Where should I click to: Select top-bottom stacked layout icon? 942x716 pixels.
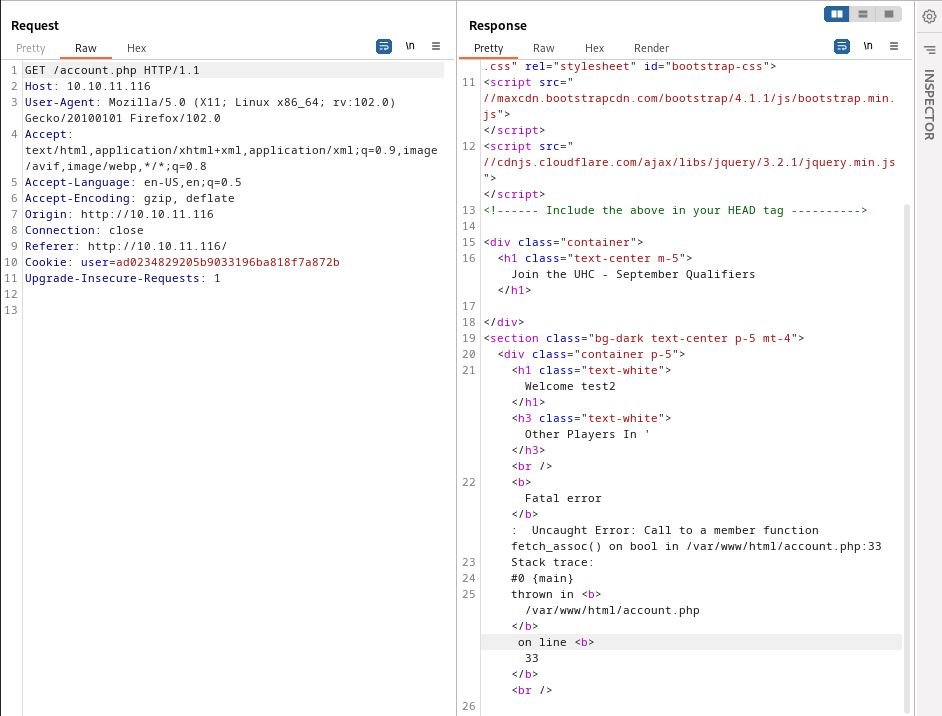coord(863,14)
